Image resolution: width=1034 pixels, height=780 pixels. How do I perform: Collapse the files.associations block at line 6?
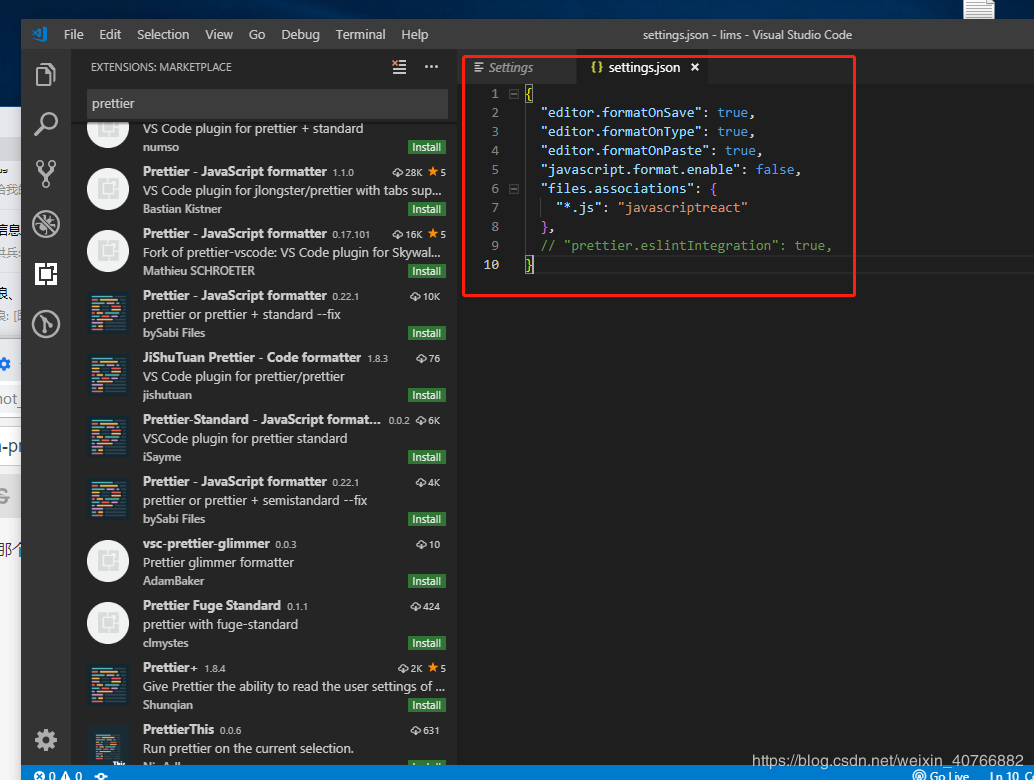point(514,188)
